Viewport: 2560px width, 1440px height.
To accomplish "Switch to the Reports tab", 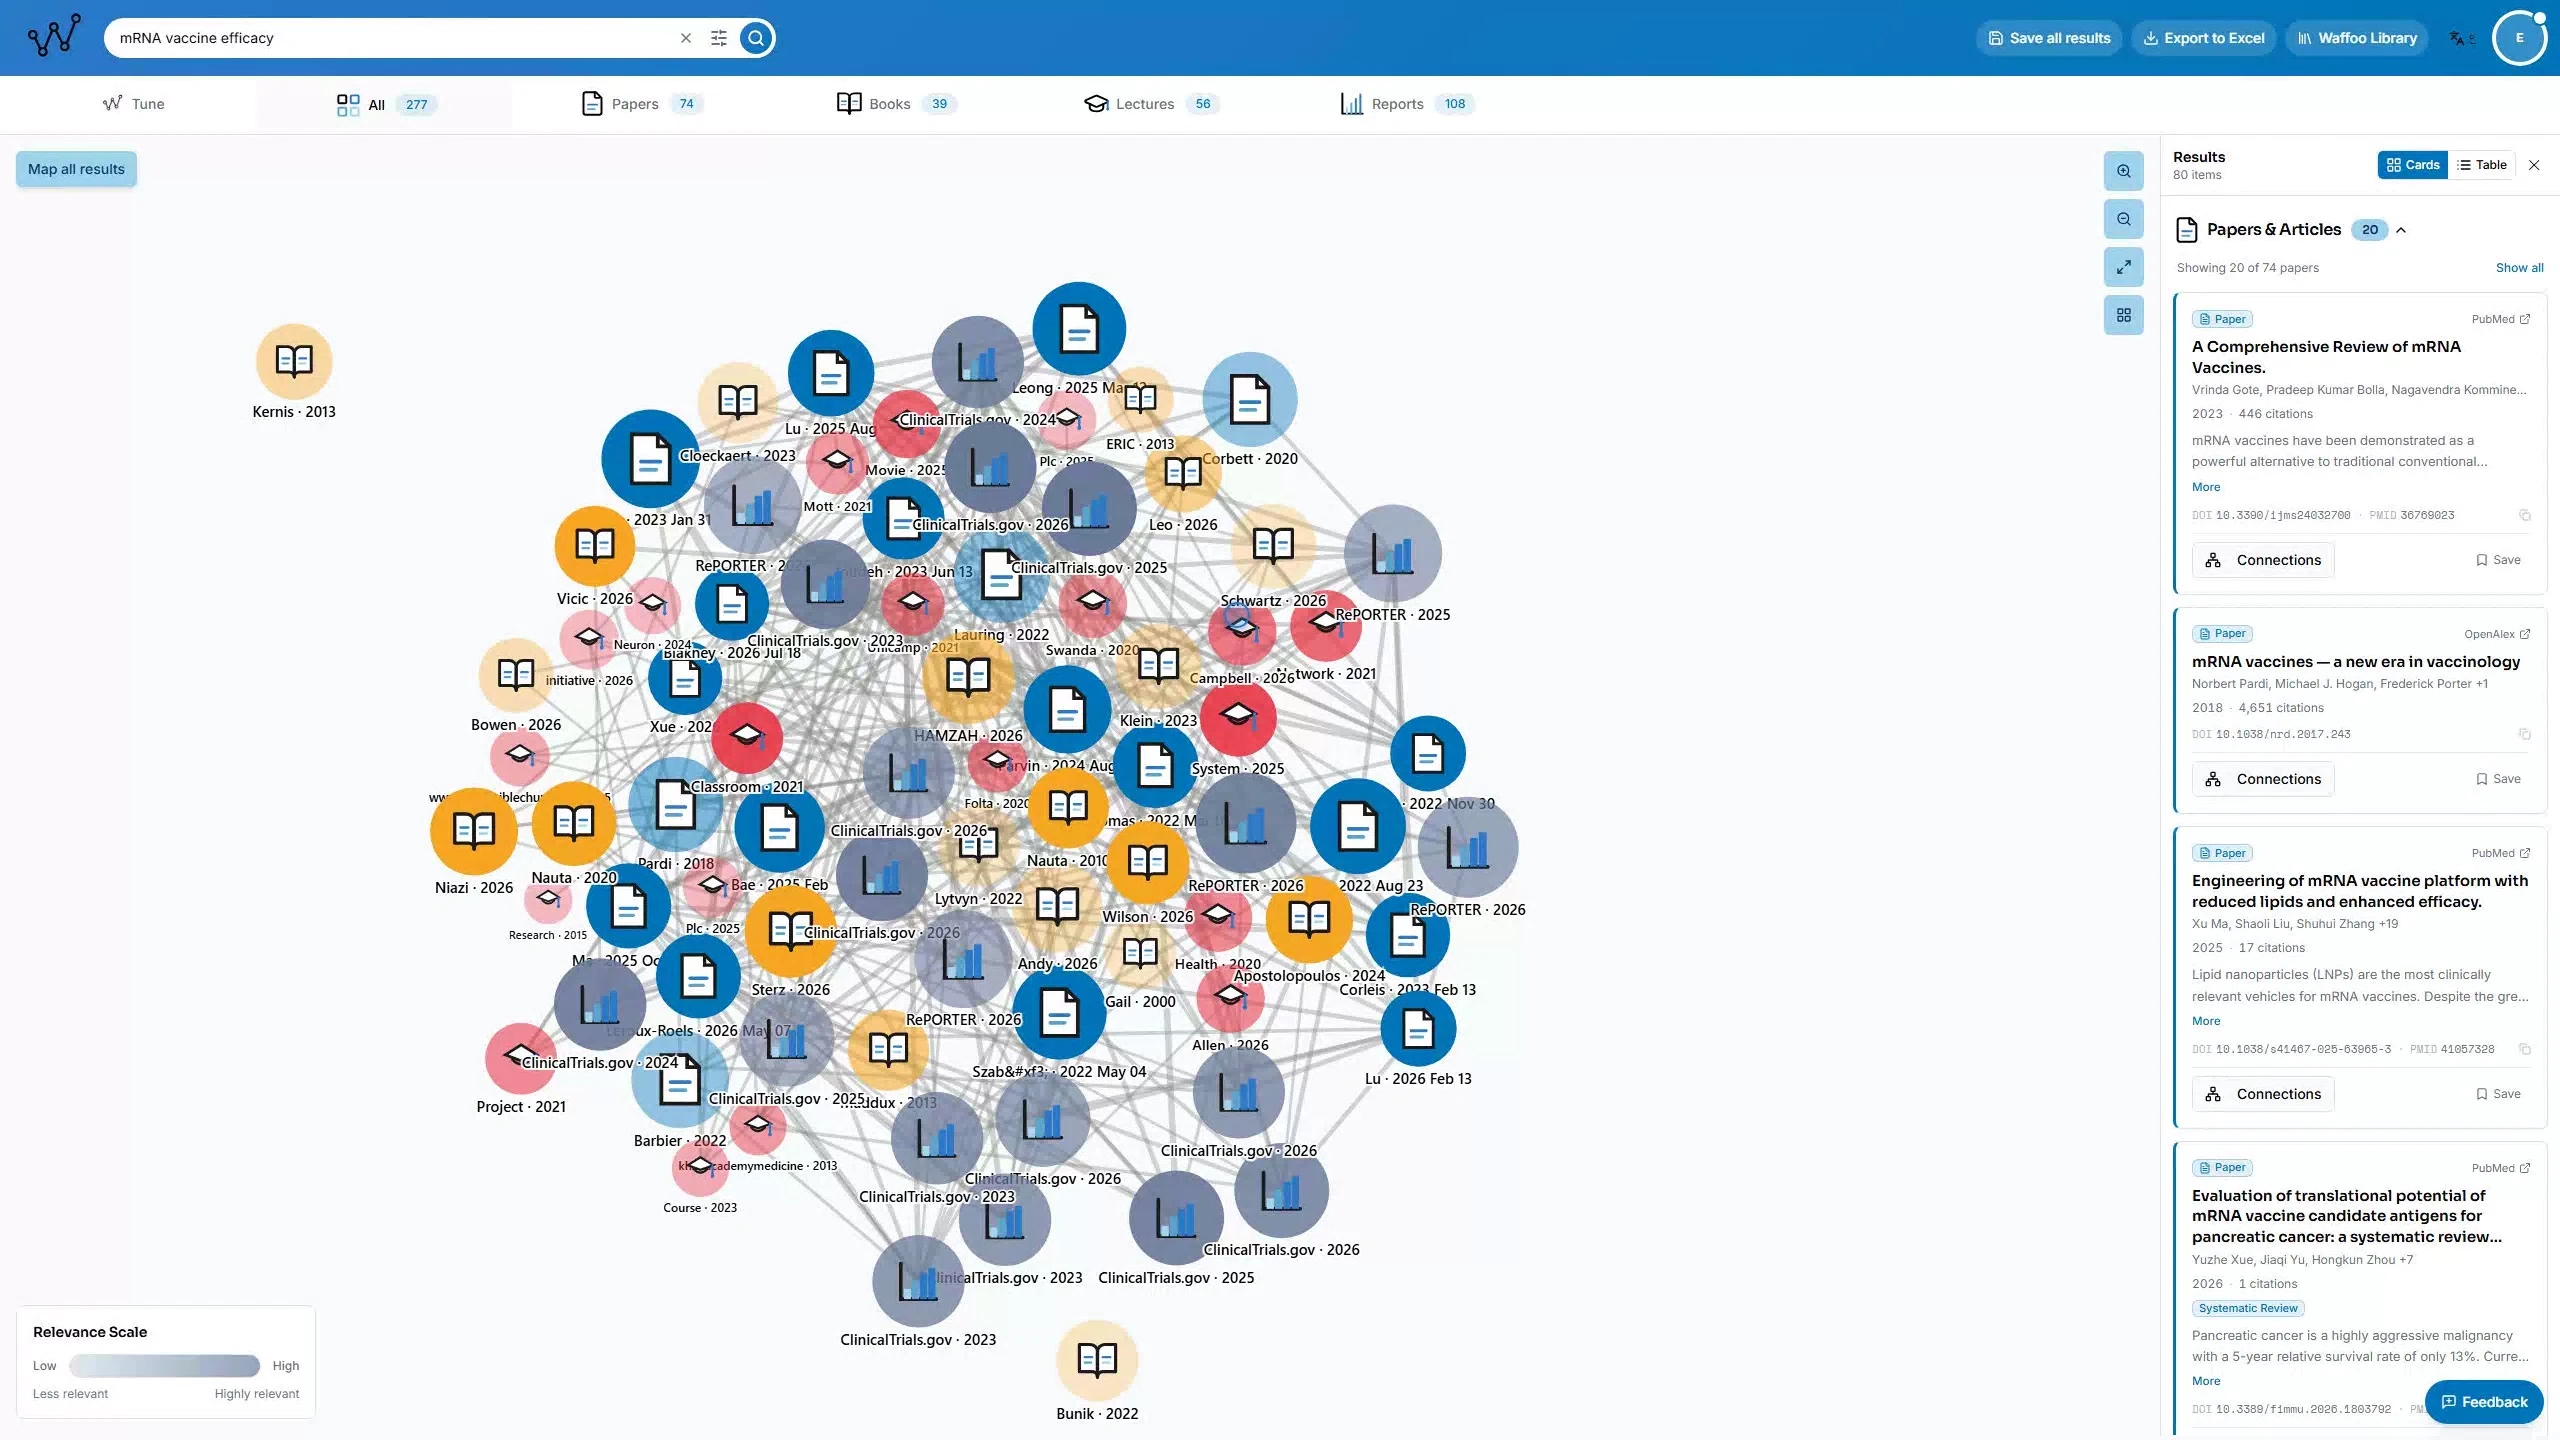I will [x=1408, y=104].
